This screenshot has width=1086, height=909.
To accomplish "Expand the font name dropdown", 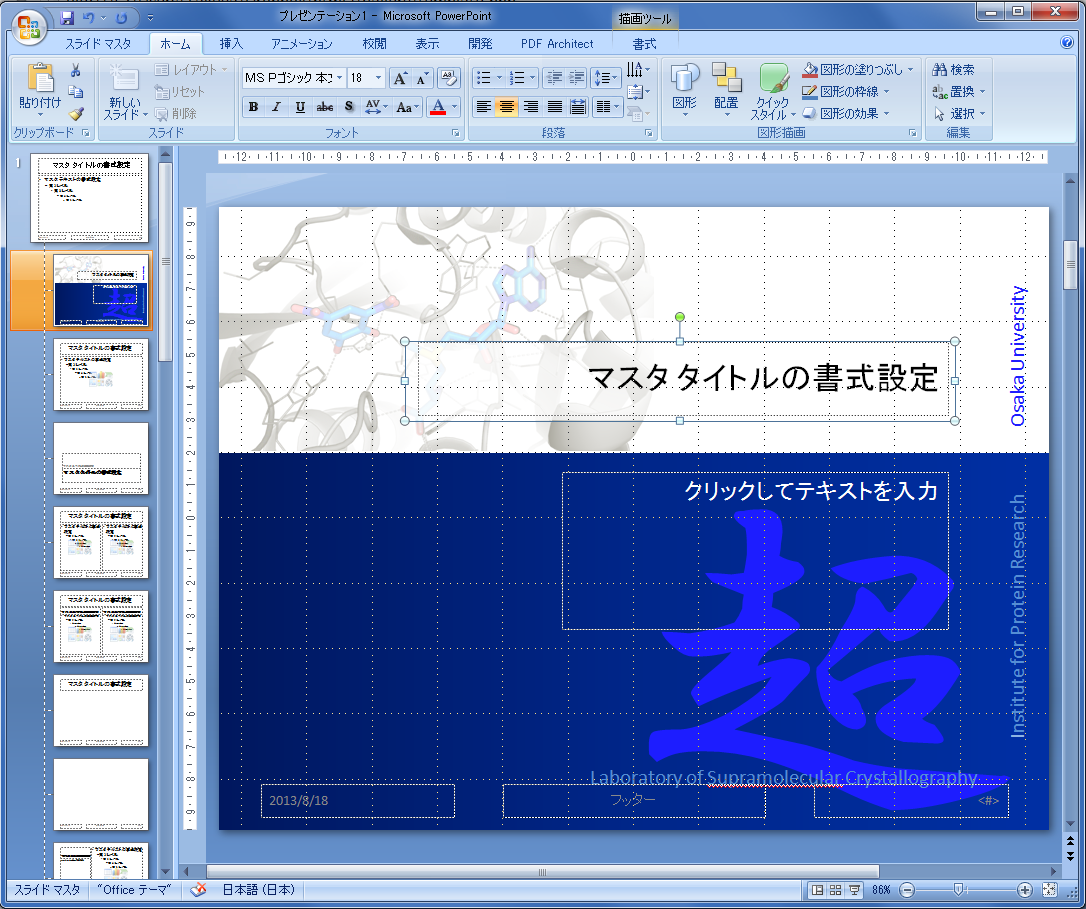I will 339,78.
